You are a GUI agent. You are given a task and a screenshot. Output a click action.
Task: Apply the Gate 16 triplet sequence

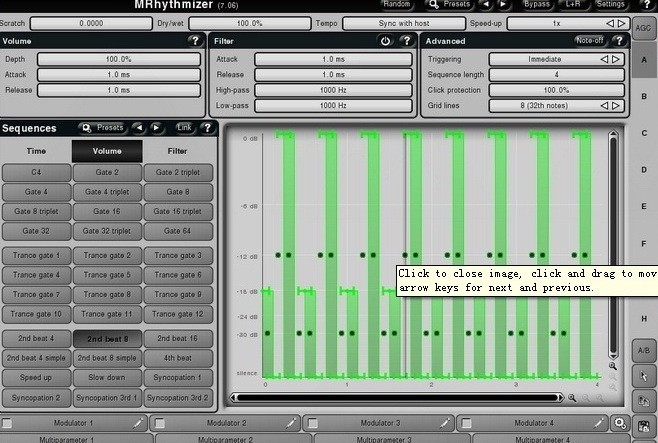pyautogui.click(x=178, y=211)
